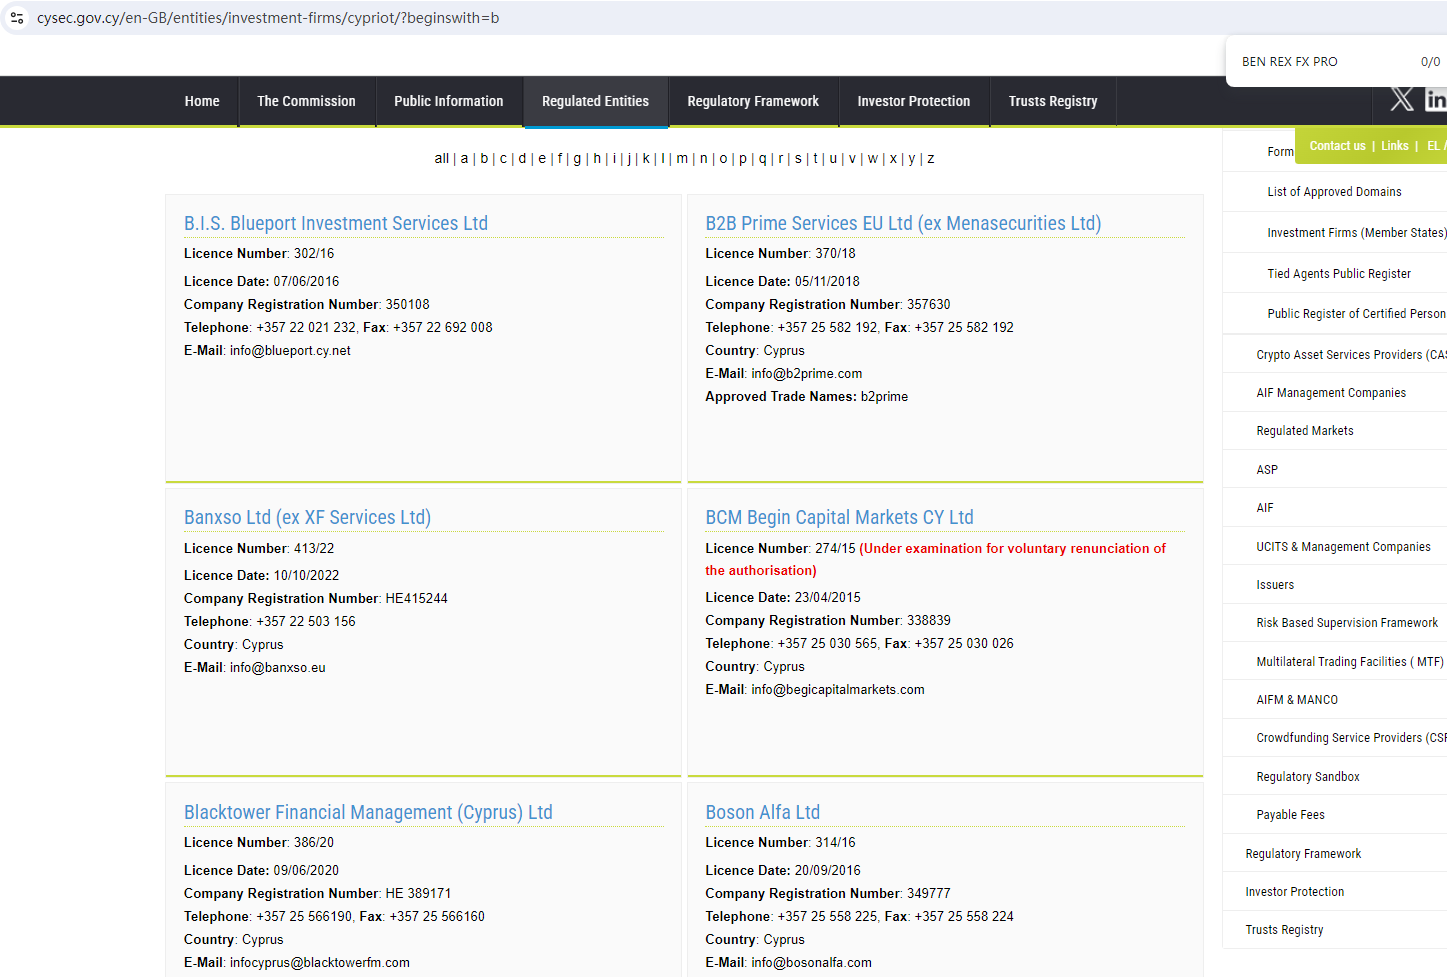Viewport: 1447px width, 977px height.
Task: Select Regulatory Sandbox in sidebar
Action: (x=1307, y=776)
